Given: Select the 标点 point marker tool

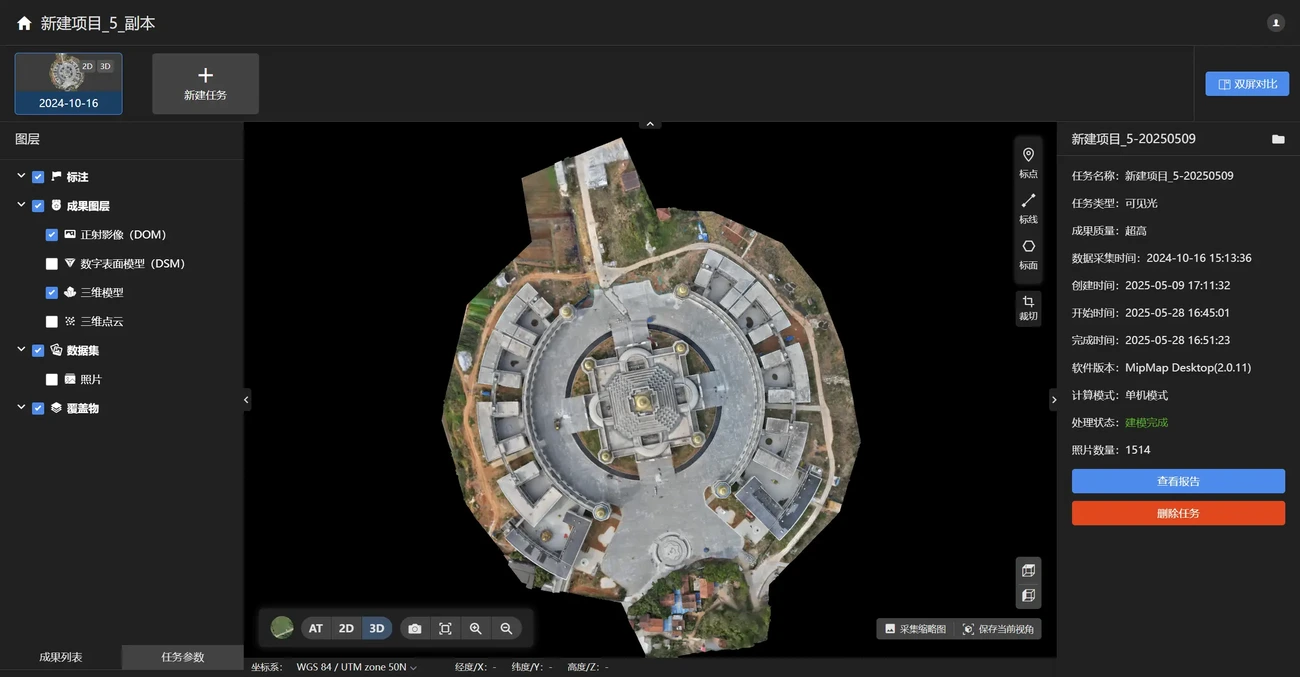Looking at the screenshot, I should (x=1028, y=162).
